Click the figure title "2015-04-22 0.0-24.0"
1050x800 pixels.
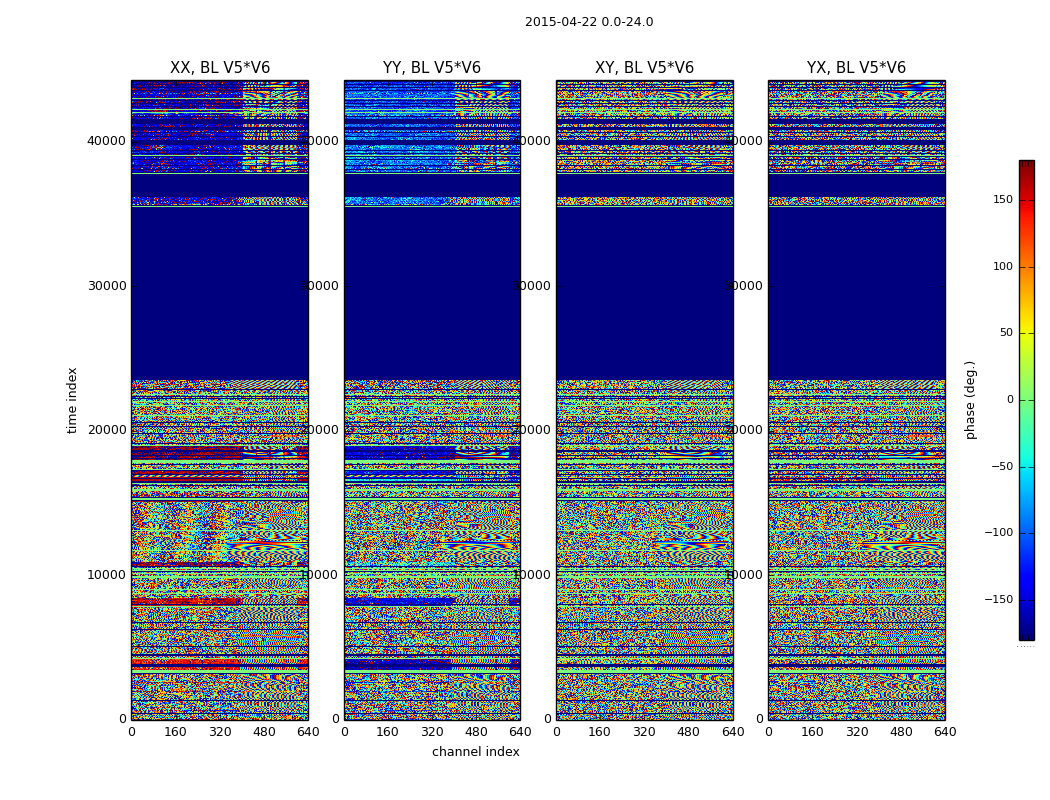(589, 22)
